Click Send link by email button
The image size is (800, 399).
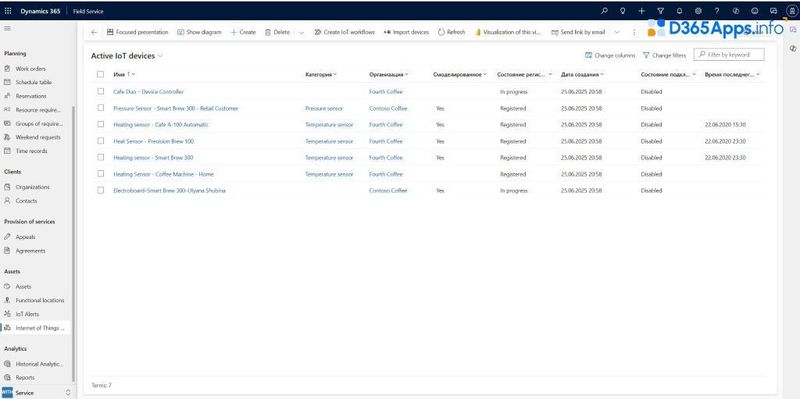578,32
